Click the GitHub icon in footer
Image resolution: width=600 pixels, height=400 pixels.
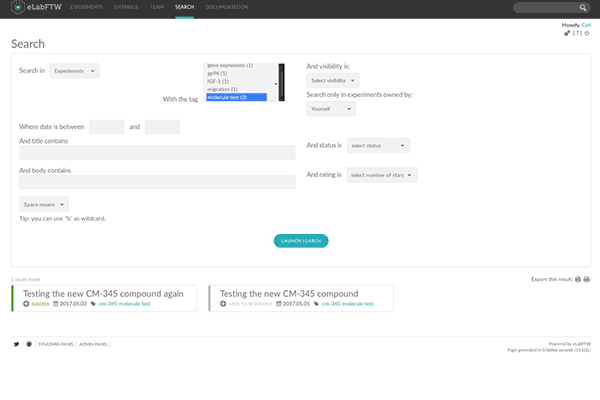coord(28,343)
